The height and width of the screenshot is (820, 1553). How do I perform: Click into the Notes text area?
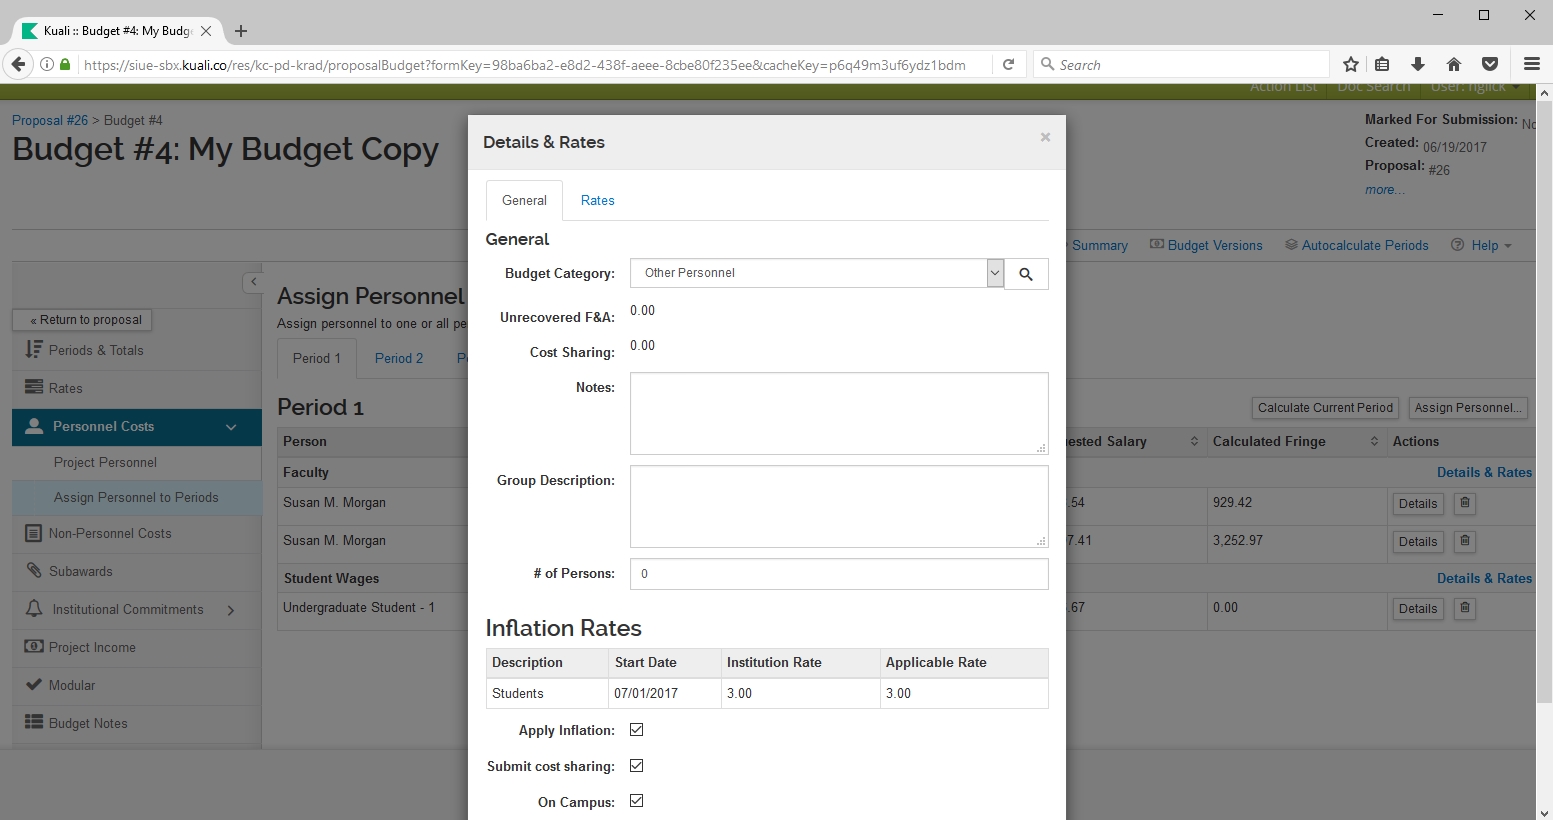pos(838,413)
